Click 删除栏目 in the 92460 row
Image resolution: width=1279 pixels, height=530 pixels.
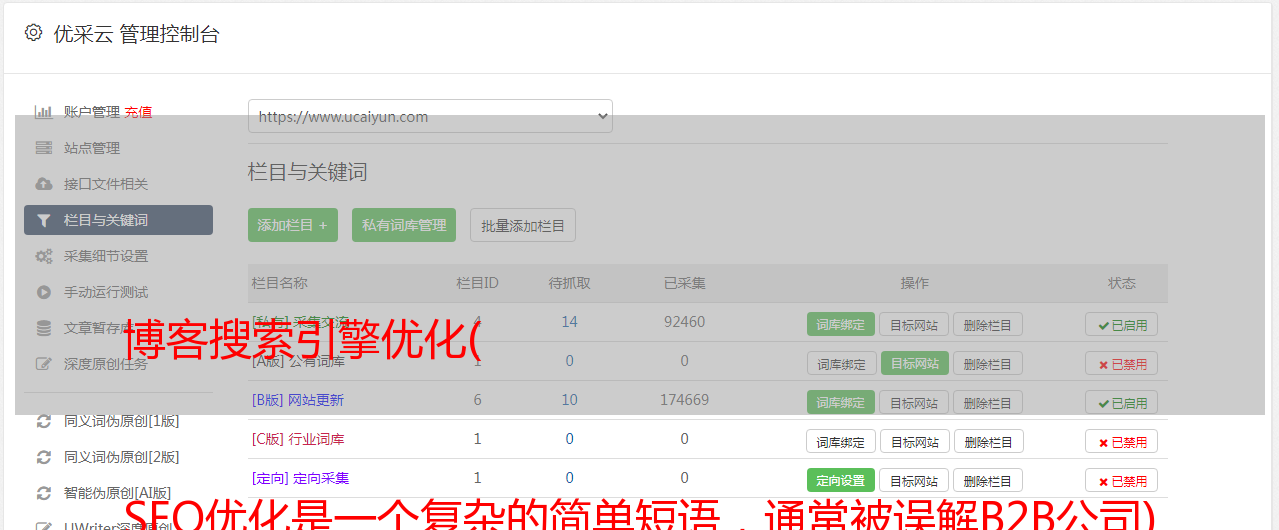coord(988,324)
